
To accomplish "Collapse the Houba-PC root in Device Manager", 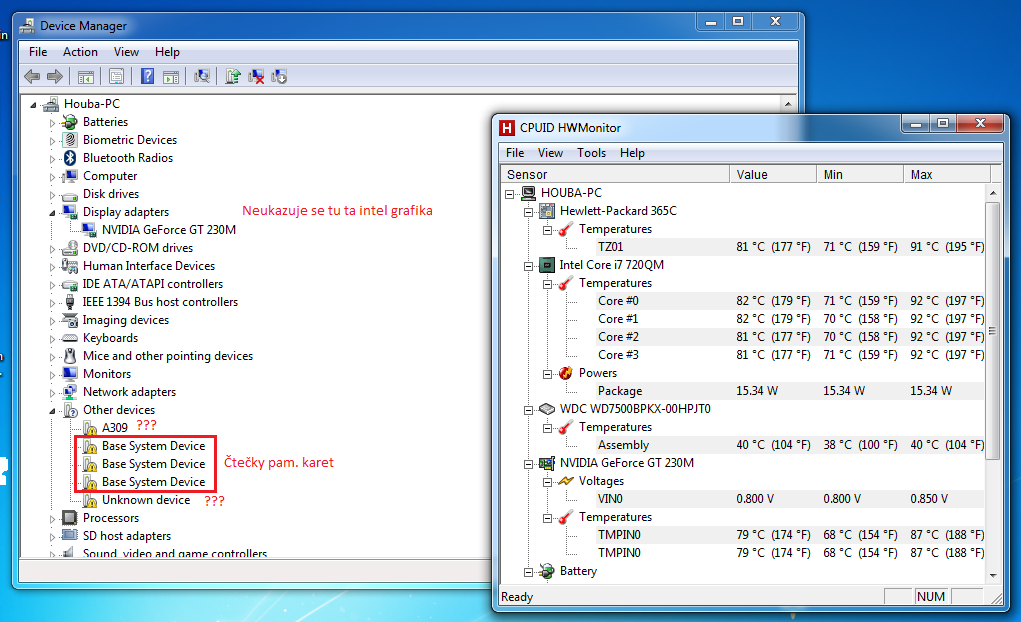I will click(33, 104).
